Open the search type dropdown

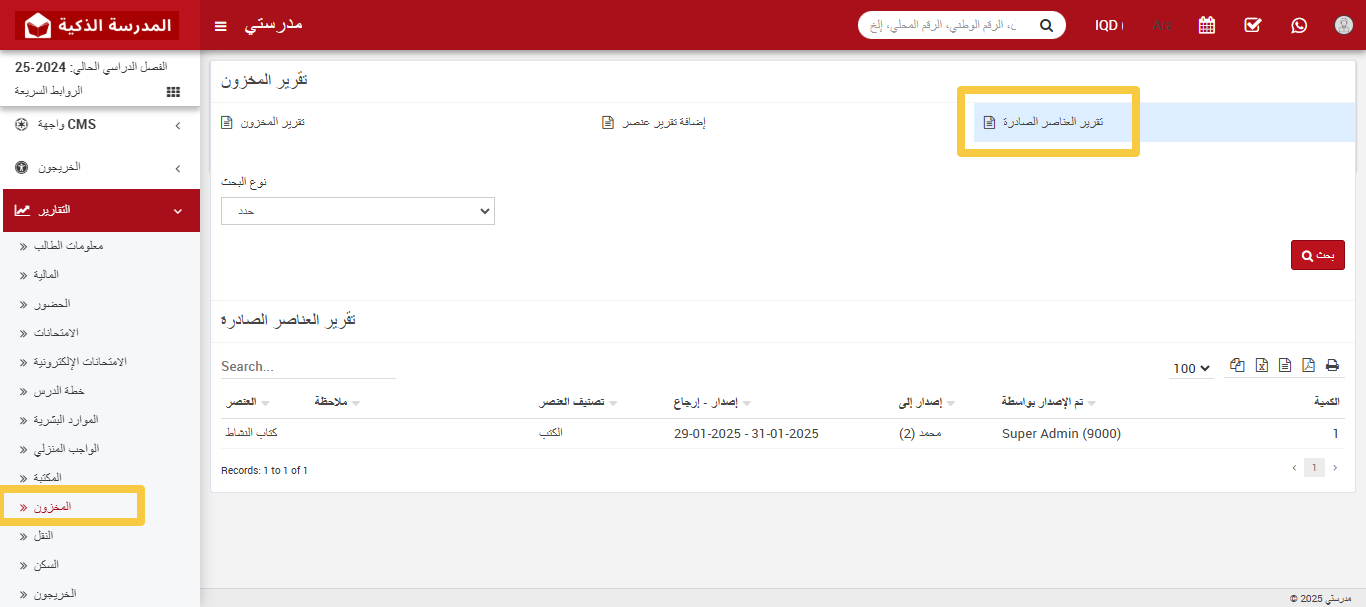[357, 211]
